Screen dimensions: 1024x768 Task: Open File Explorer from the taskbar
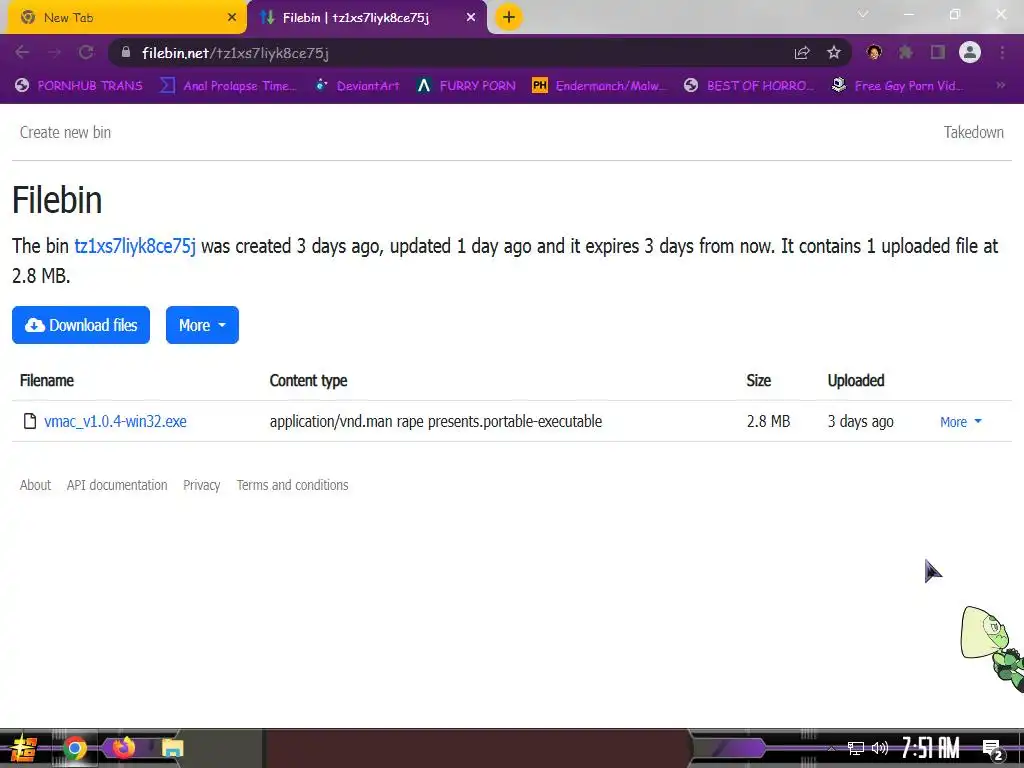coord(172,748)
